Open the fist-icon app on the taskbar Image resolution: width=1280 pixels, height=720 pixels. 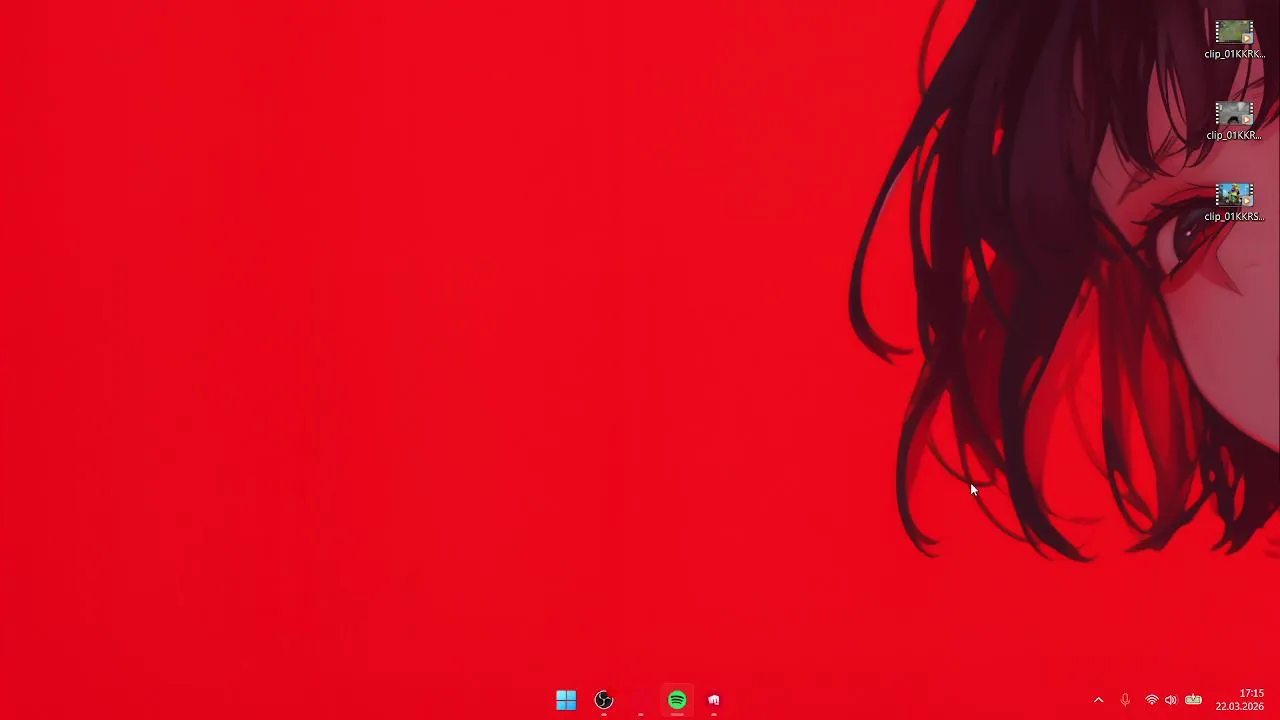714,700
